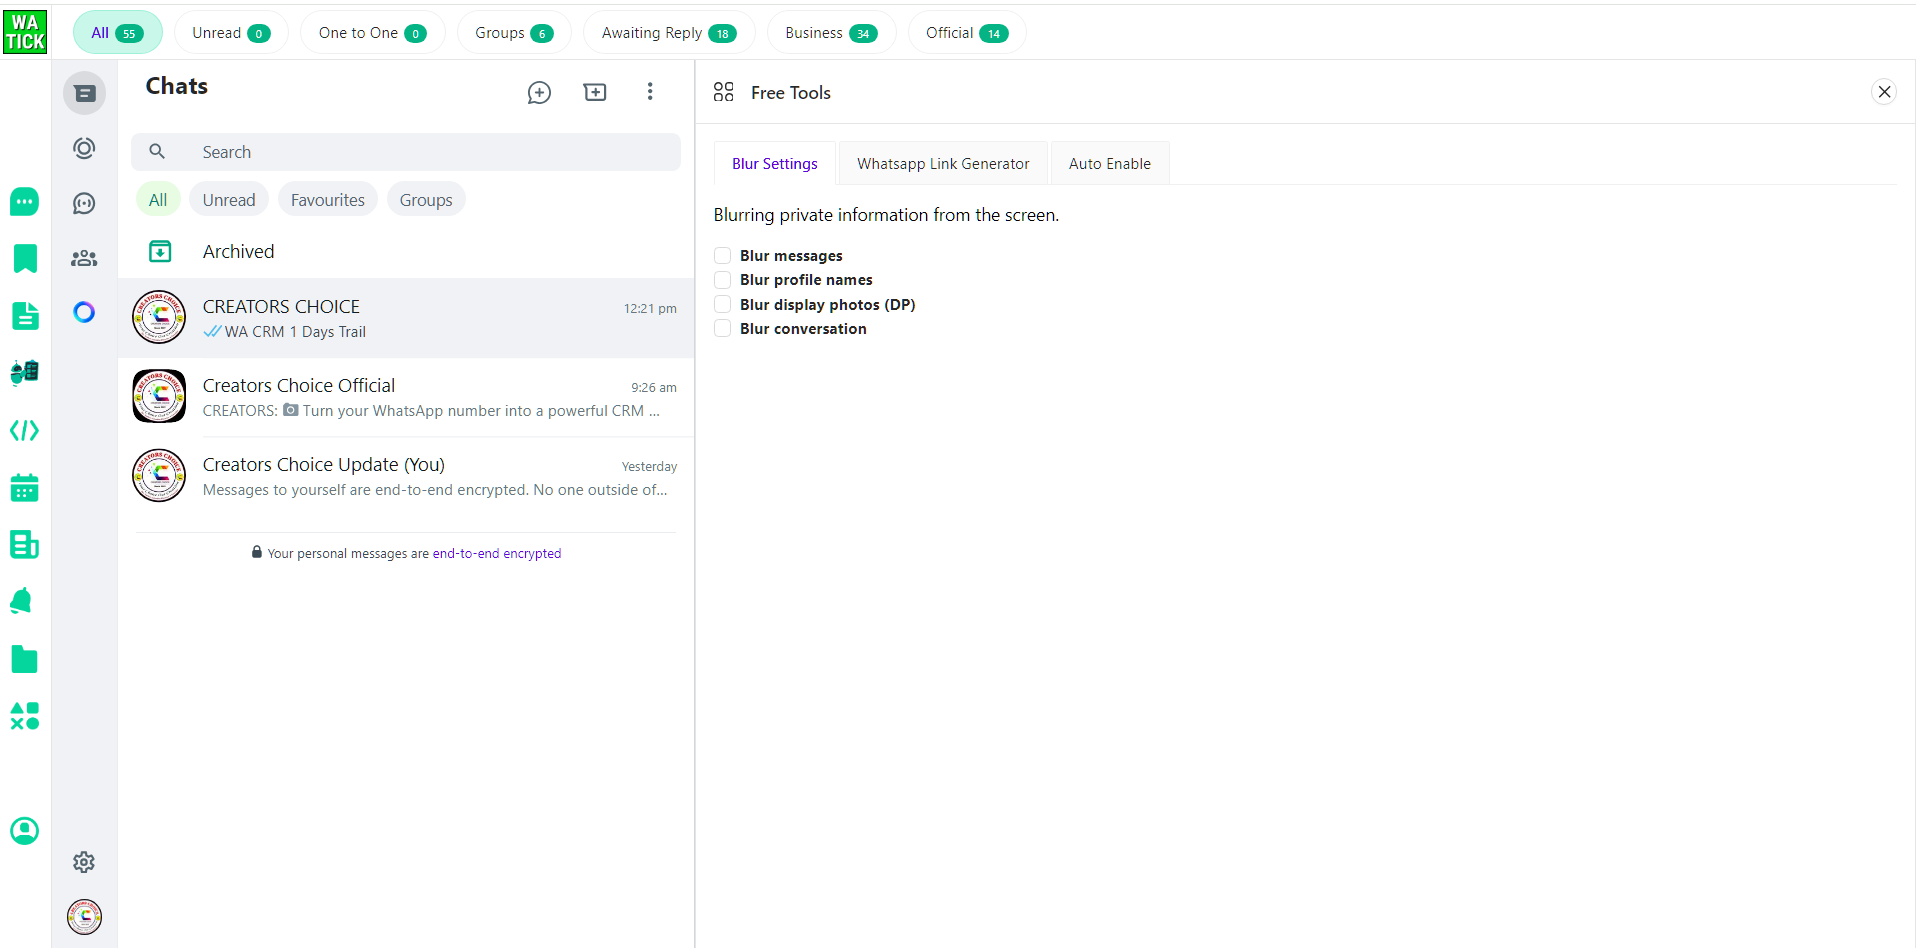This screenshot has height=948, width=1916.
Task: Click the add-to-tab plus box icon
Action: [x=595, y=92]
